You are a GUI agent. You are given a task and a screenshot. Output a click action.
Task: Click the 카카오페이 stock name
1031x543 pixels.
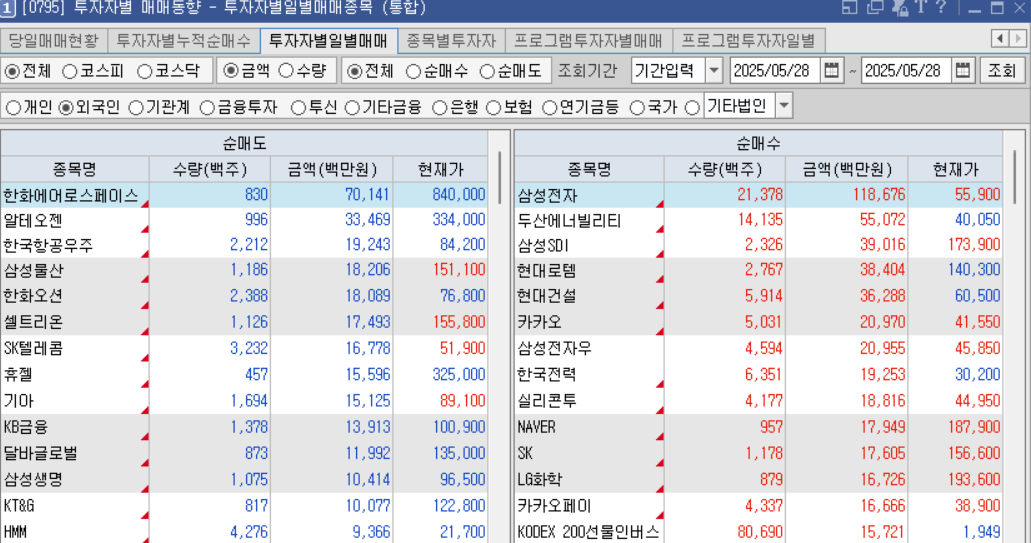554,506
